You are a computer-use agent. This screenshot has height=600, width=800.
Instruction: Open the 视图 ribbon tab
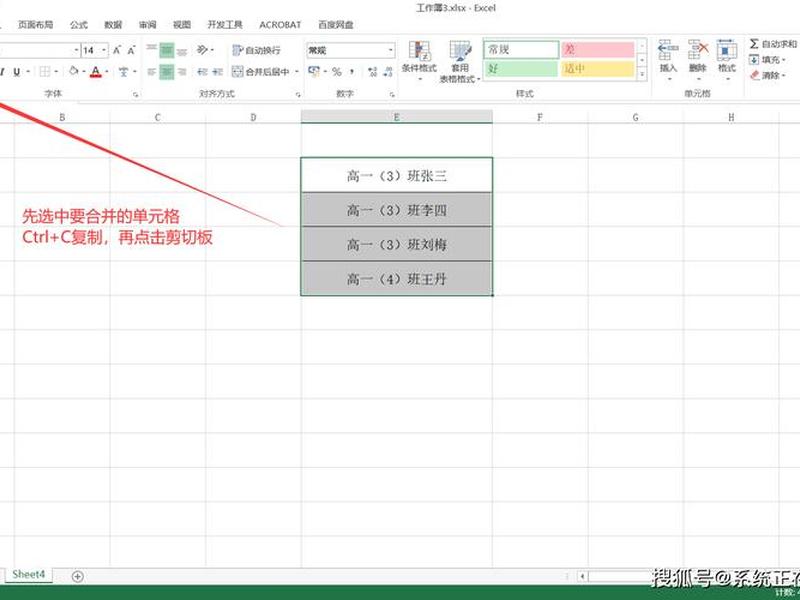182,24
